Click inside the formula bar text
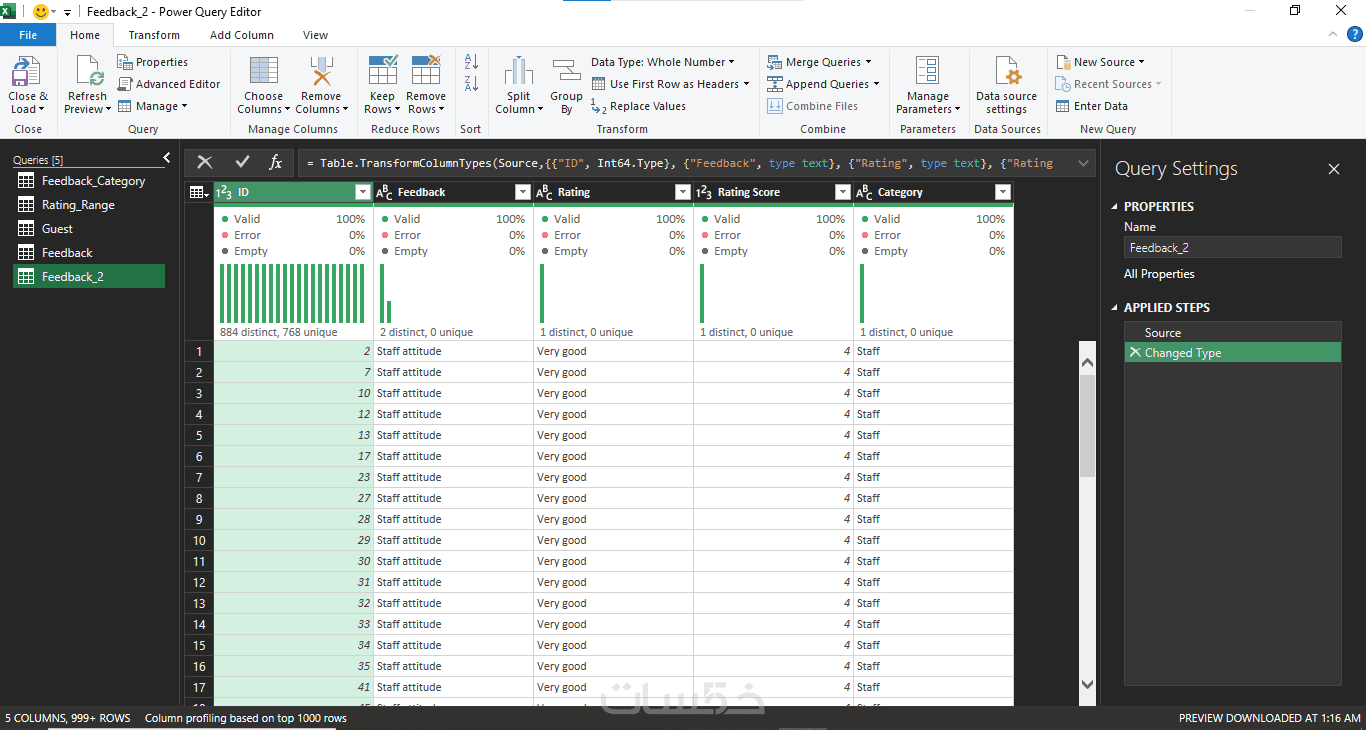Screen dimensions: 1366x730 680,163
